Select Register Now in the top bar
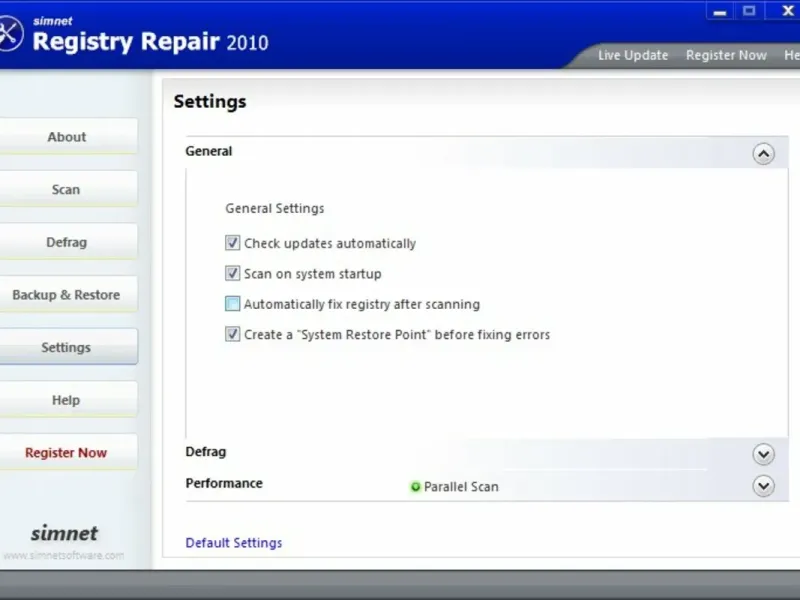This screenshot has height=600, width=800. click(726, 55)
